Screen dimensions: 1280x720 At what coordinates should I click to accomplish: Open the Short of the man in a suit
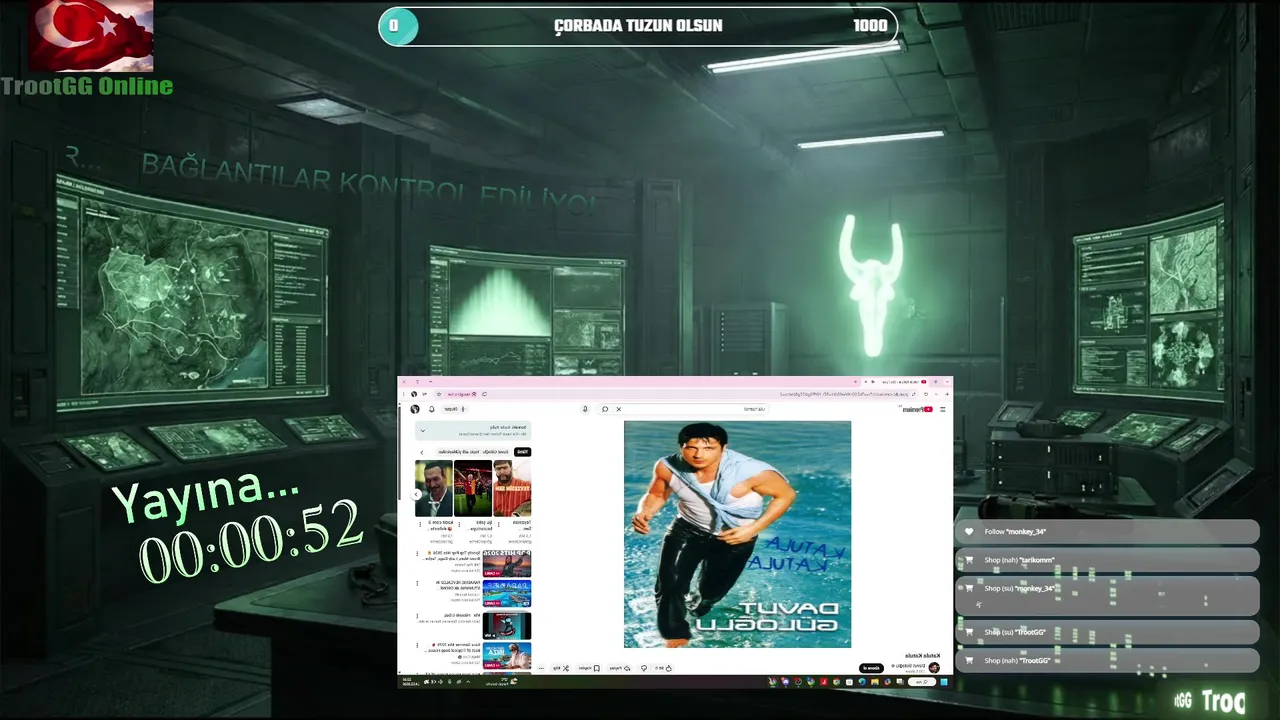[434, 488]
